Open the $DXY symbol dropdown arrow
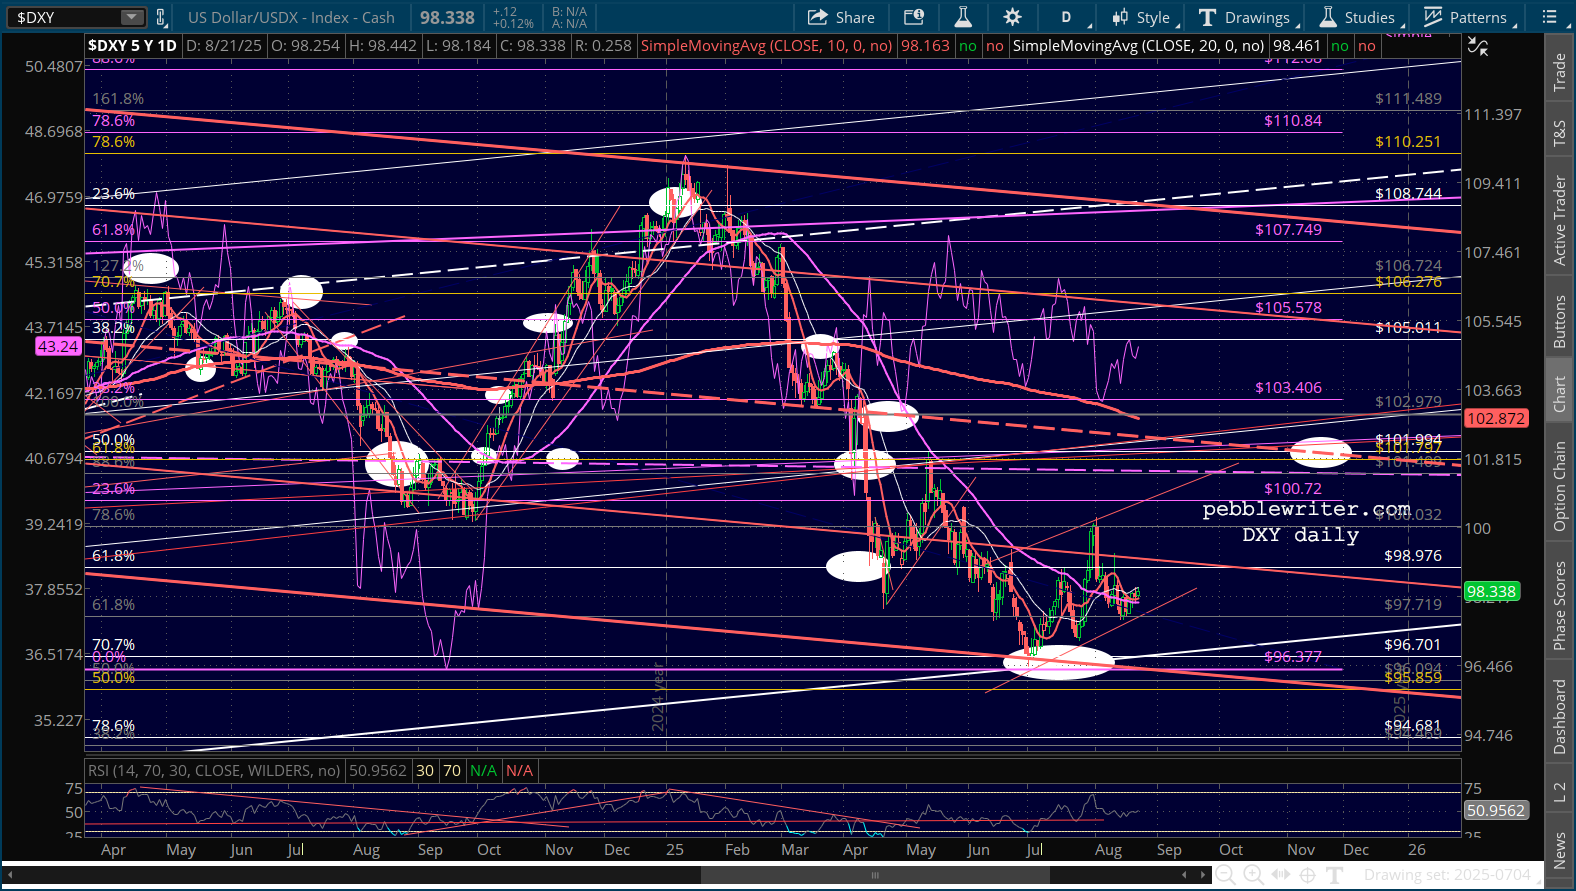 [132, 17]
